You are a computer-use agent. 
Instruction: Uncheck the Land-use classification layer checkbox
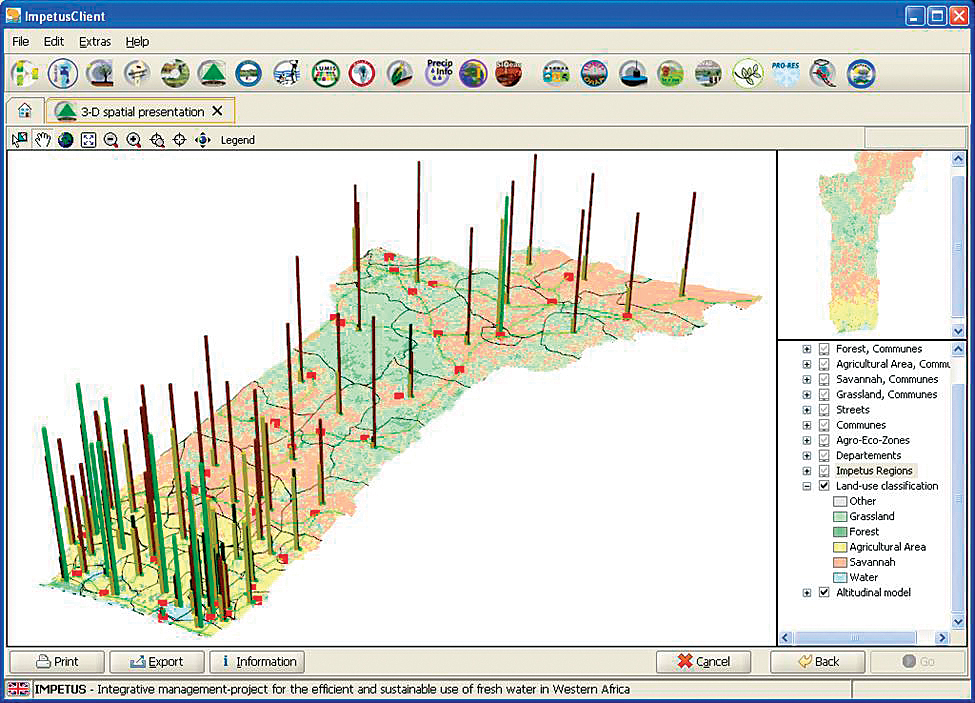[824, 486]
